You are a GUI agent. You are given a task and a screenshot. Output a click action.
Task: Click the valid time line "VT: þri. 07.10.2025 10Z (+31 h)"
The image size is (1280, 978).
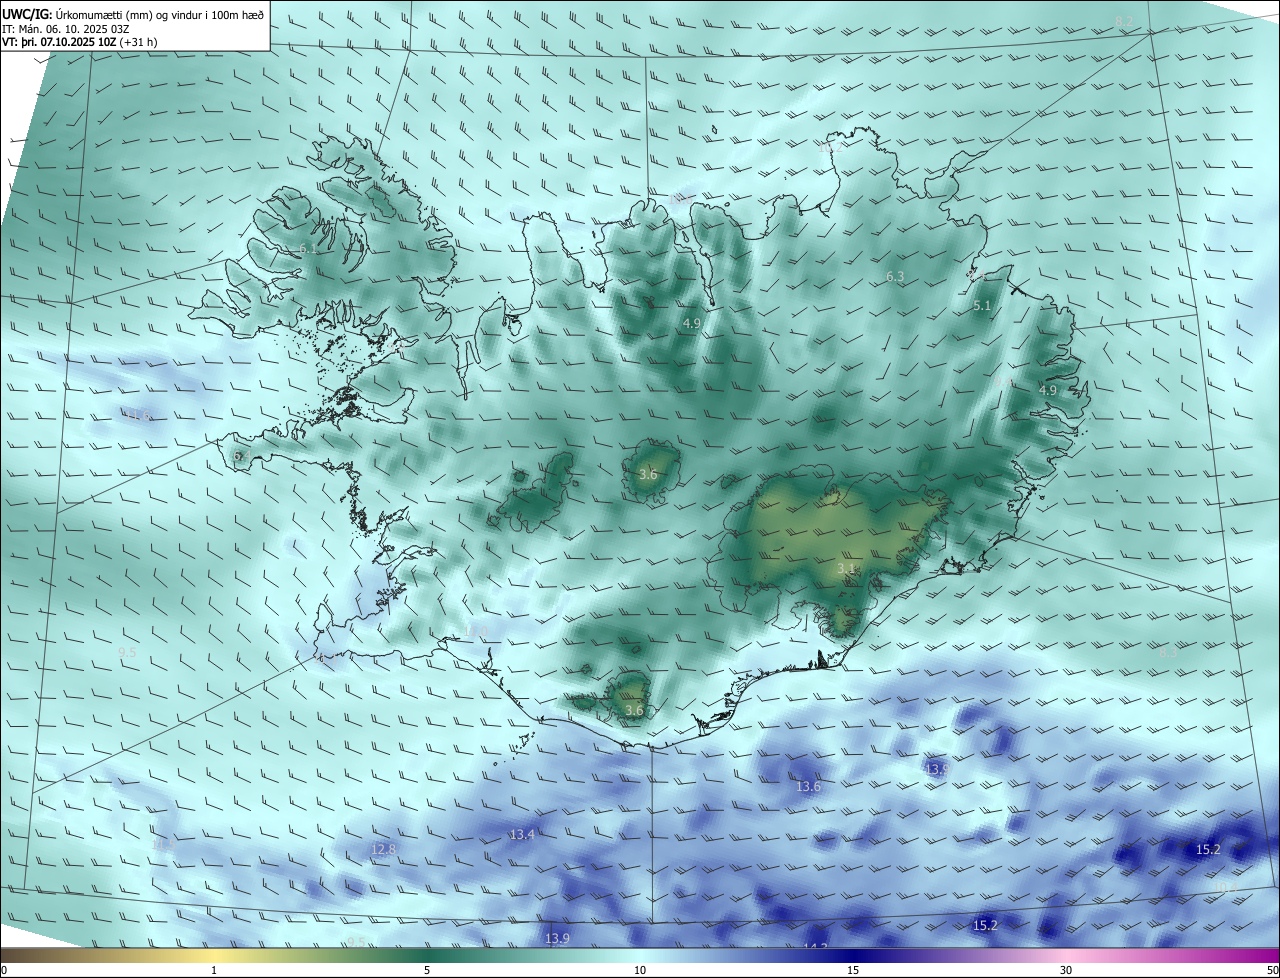(80, 42)
